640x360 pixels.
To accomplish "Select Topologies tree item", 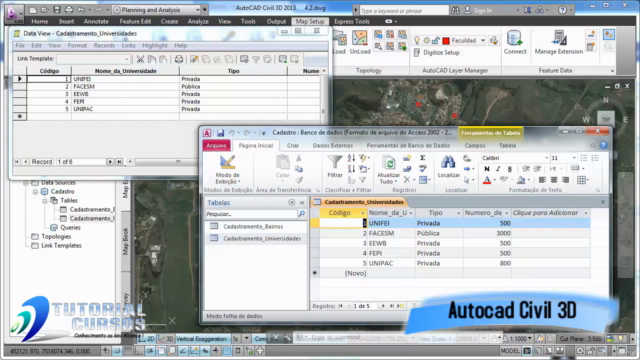I will tap(56, 237).
